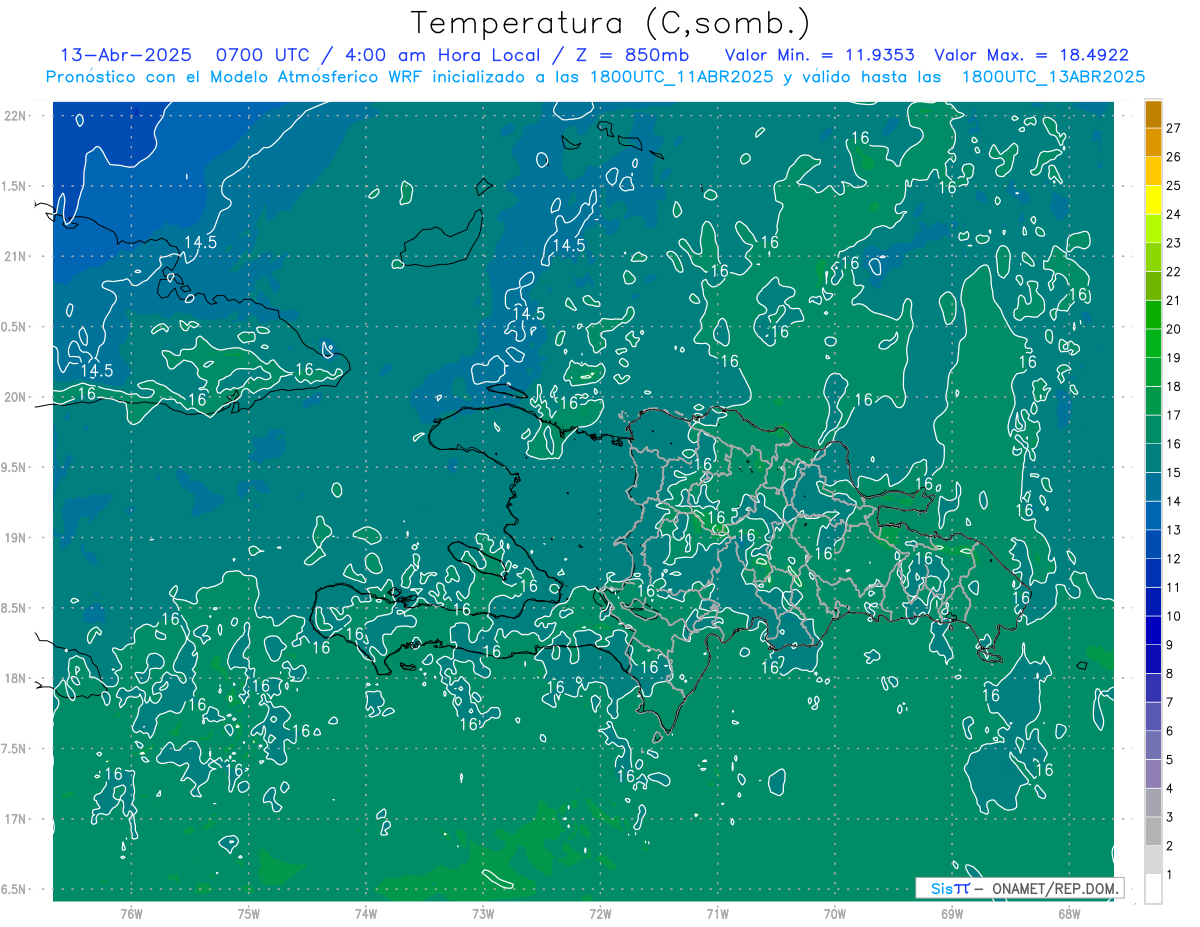
Task: Click the 'ONAMET/REP.DOM.' credit label
Action: coord(1055,888)
